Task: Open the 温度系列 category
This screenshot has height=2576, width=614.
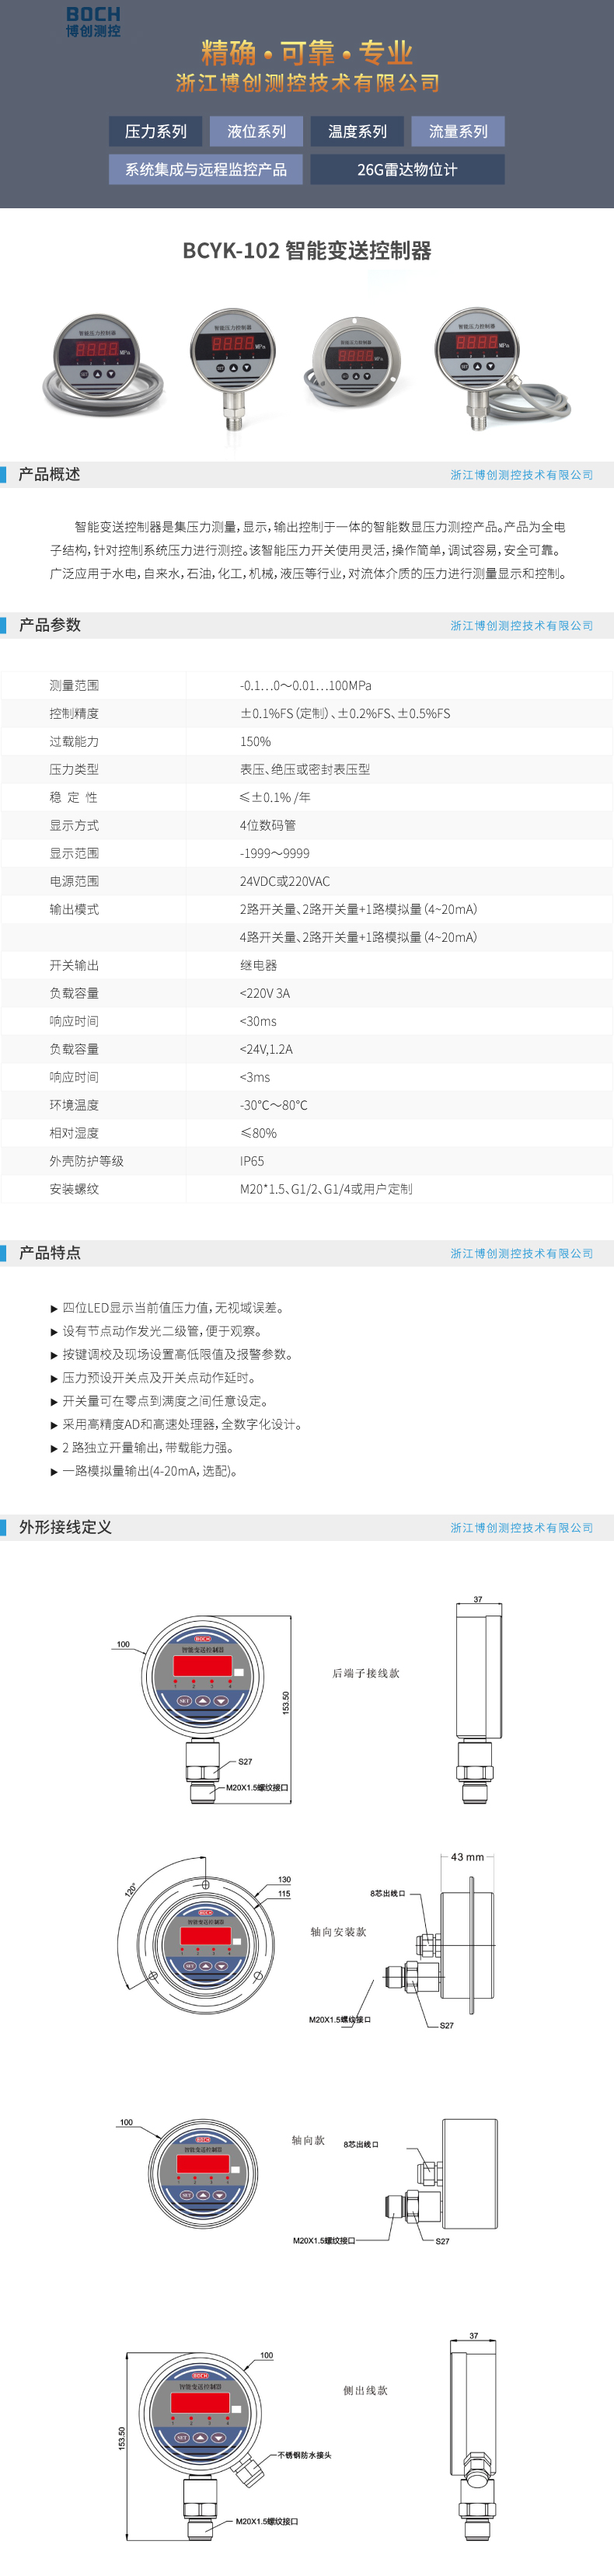Action: coord(357,131)
